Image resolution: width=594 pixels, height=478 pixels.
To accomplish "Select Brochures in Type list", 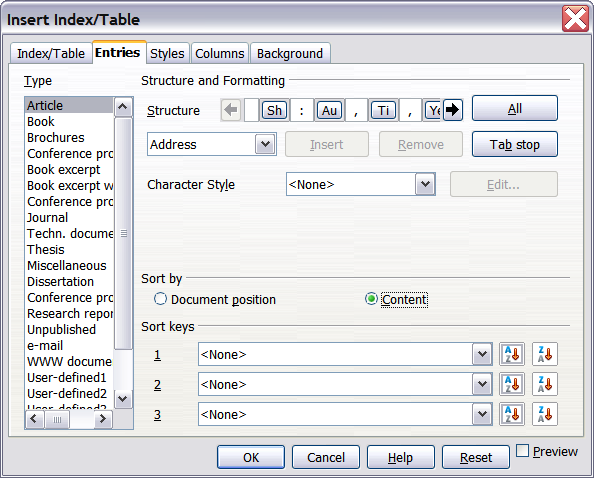I will click(x=69, y=137).
